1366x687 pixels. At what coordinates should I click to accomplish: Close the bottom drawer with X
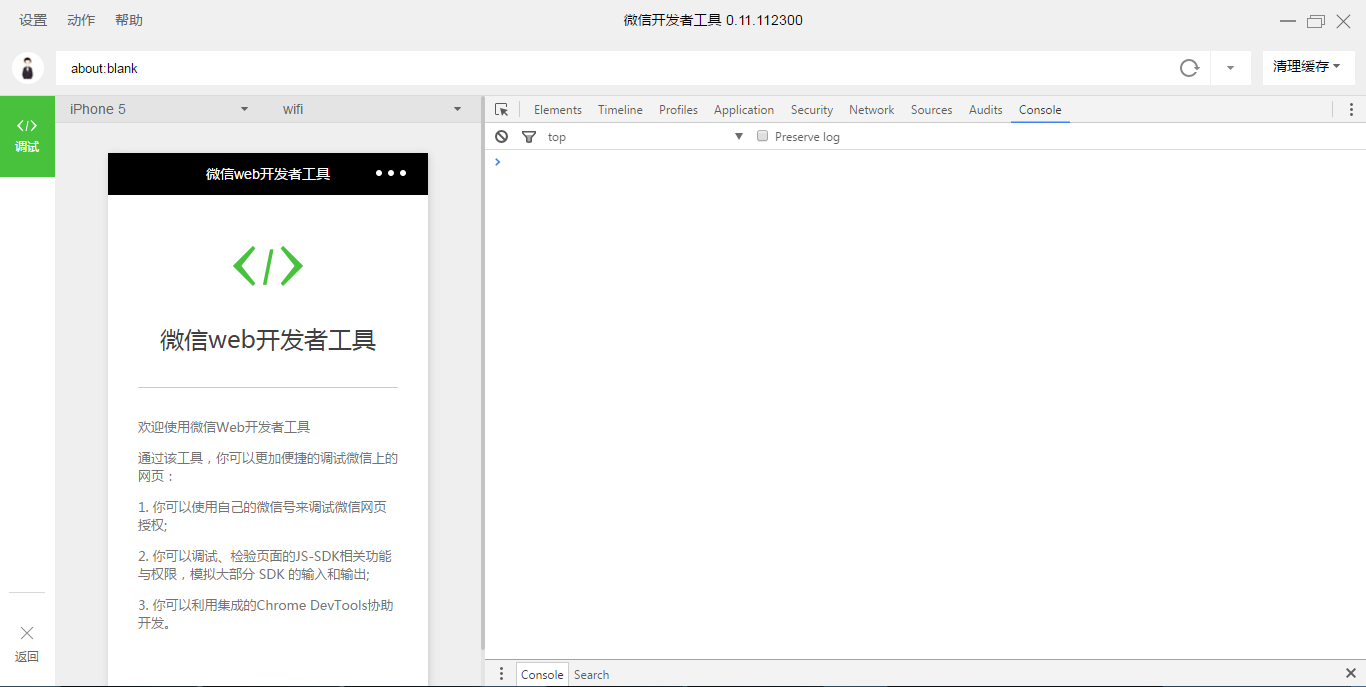tap(1351, 674)
